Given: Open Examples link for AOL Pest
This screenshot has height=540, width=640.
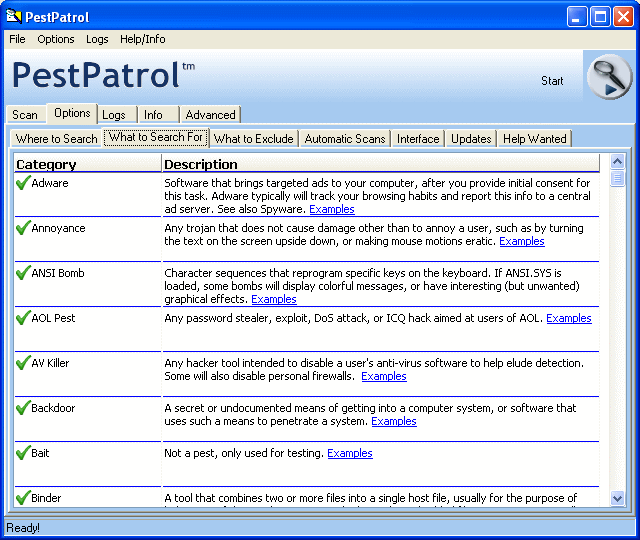Looking at the screenshot, I should click(569, 318).
